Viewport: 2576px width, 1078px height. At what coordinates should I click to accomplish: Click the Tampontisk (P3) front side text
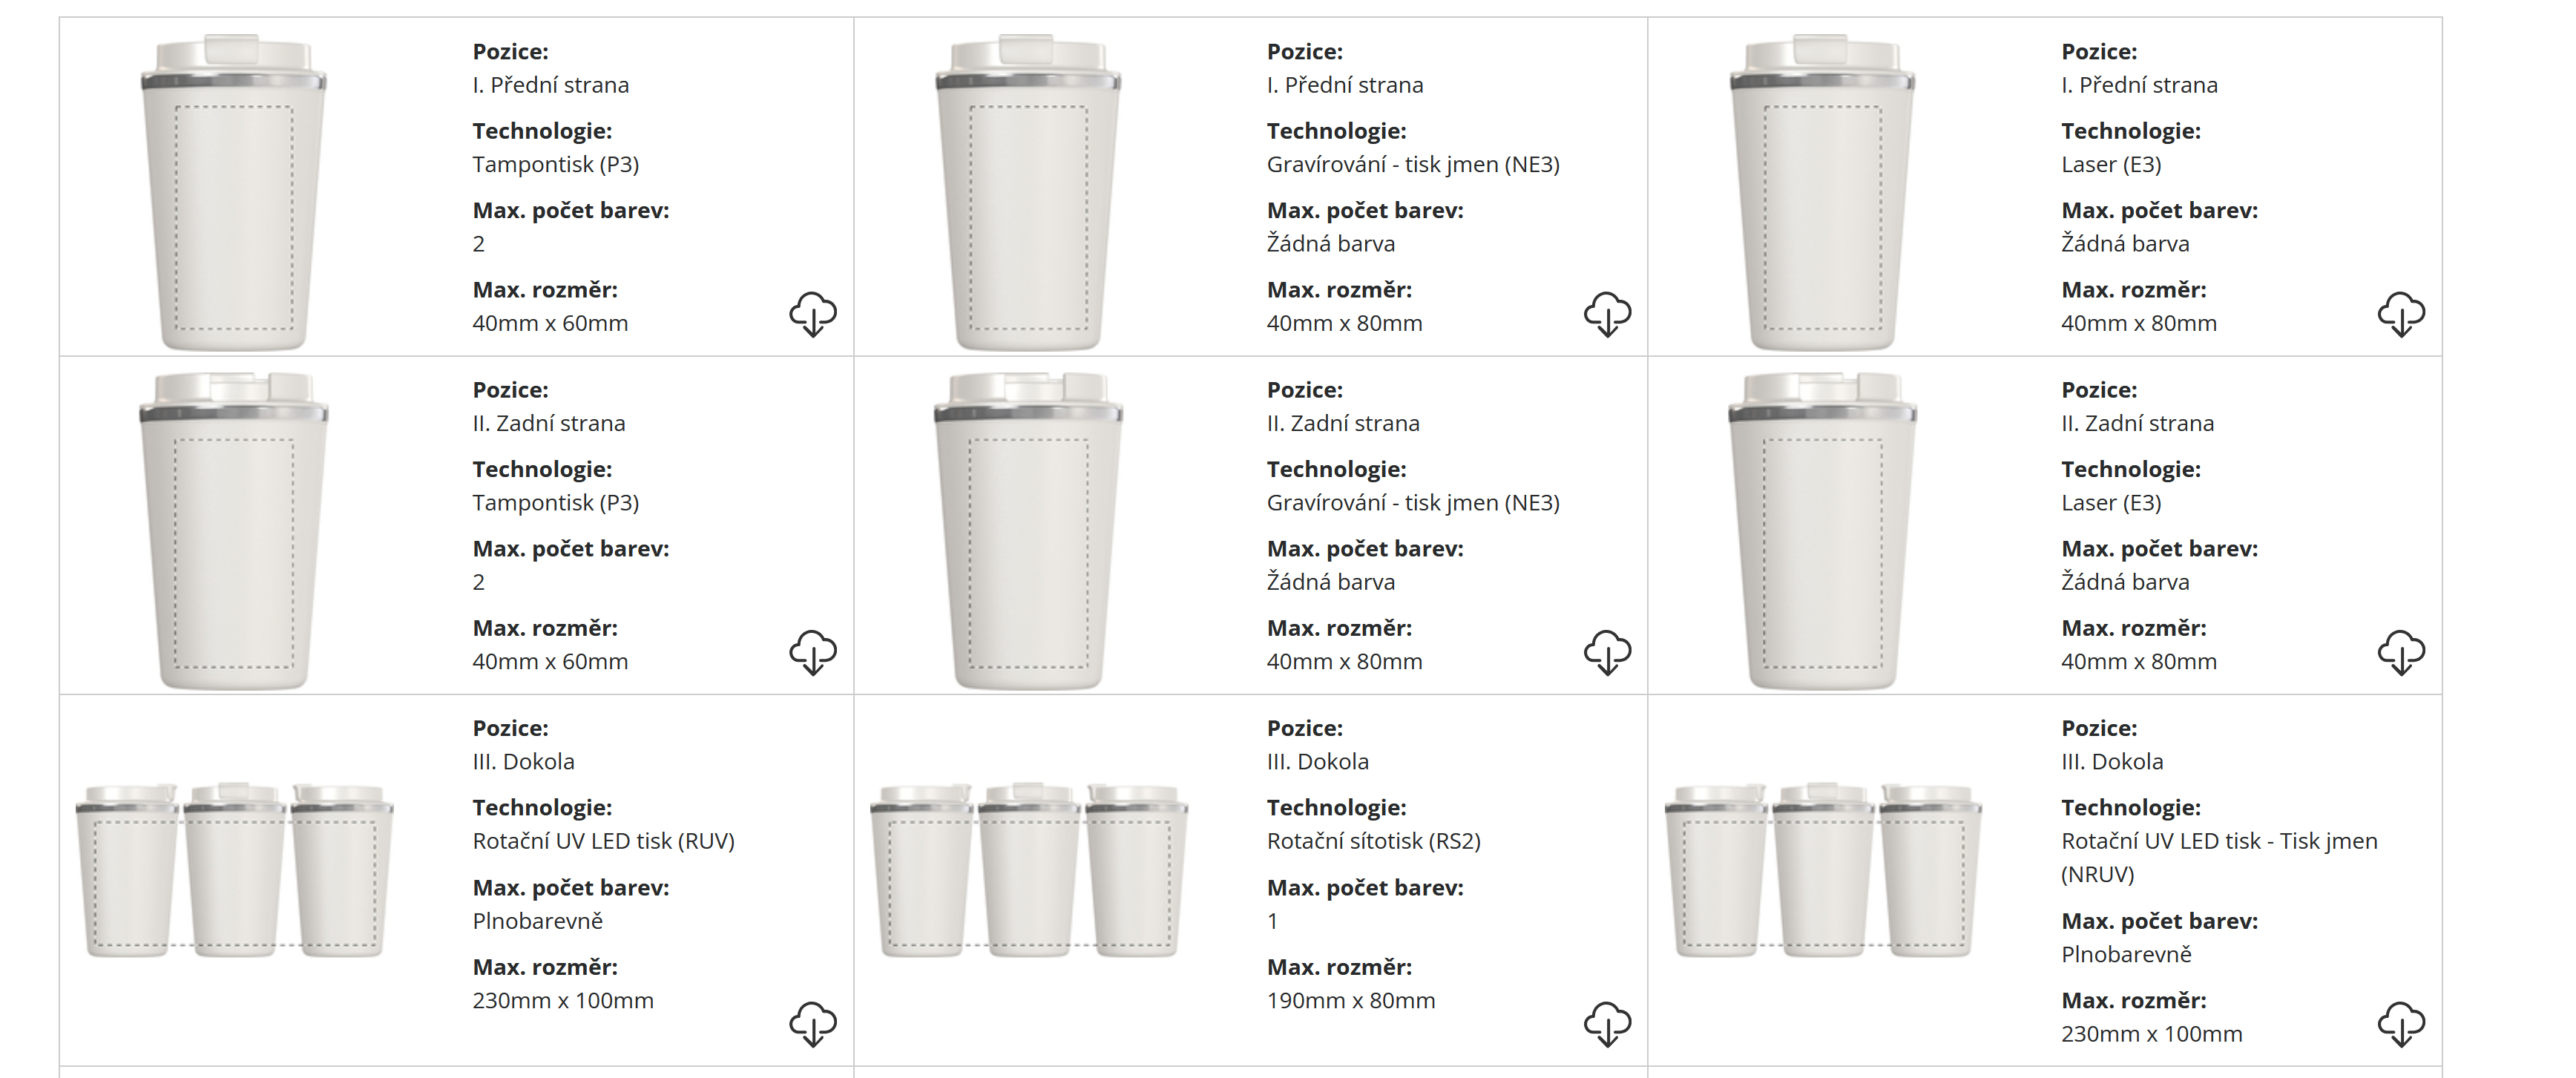pos(555,164)
